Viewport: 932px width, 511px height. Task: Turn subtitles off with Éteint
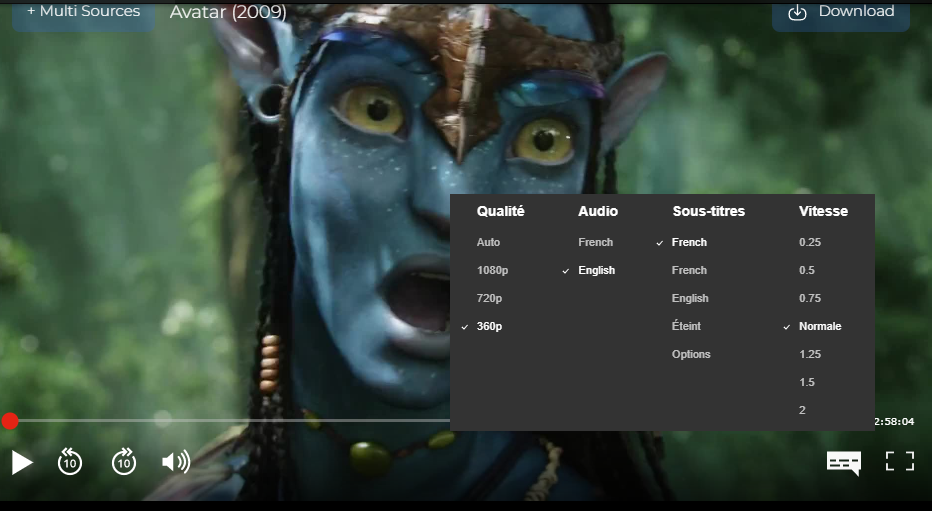click(x=686, y=326)
